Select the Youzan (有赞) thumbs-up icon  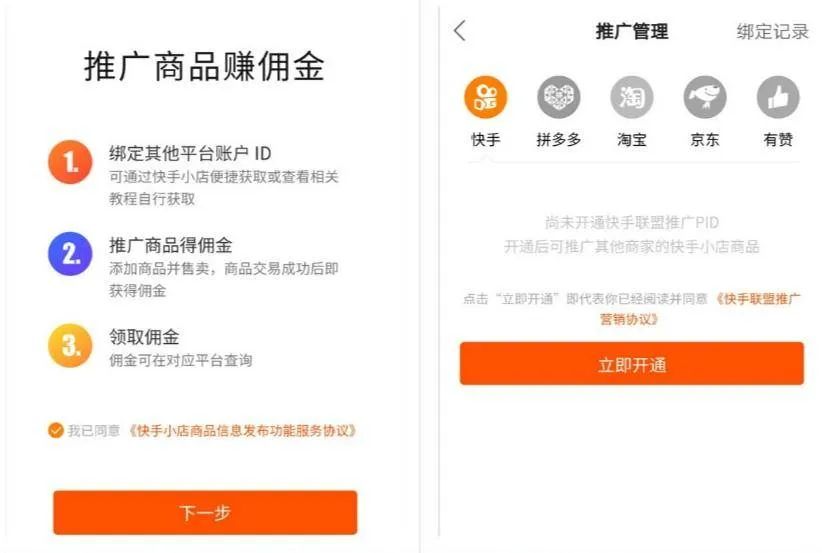[x=778, y=97]
